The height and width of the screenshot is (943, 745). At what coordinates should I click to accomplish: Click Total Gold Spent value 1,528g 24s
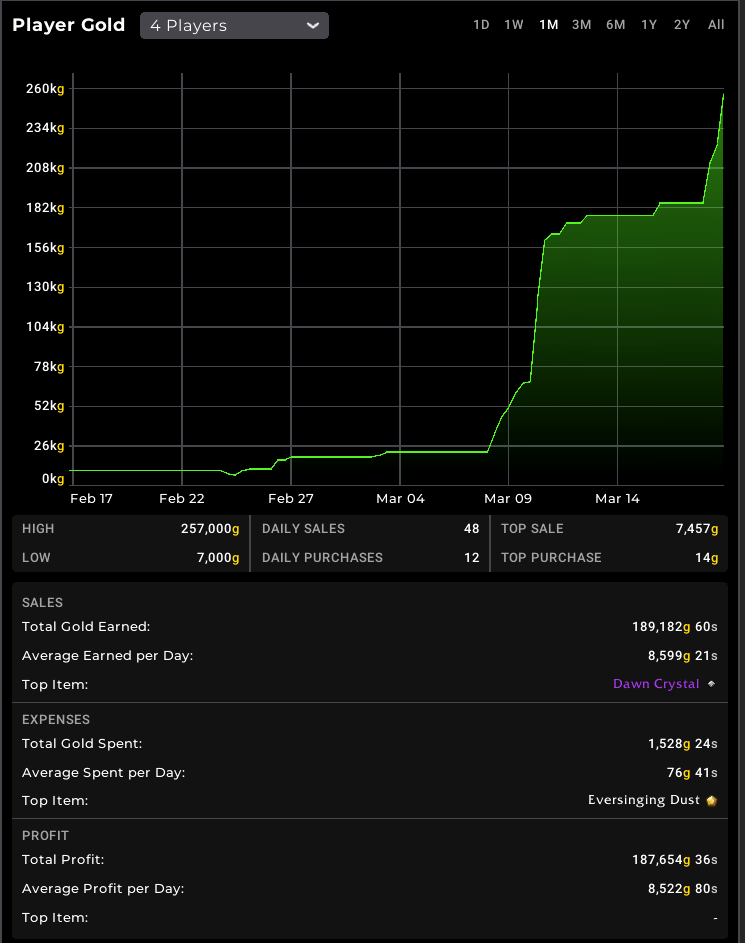pos(682,744)
